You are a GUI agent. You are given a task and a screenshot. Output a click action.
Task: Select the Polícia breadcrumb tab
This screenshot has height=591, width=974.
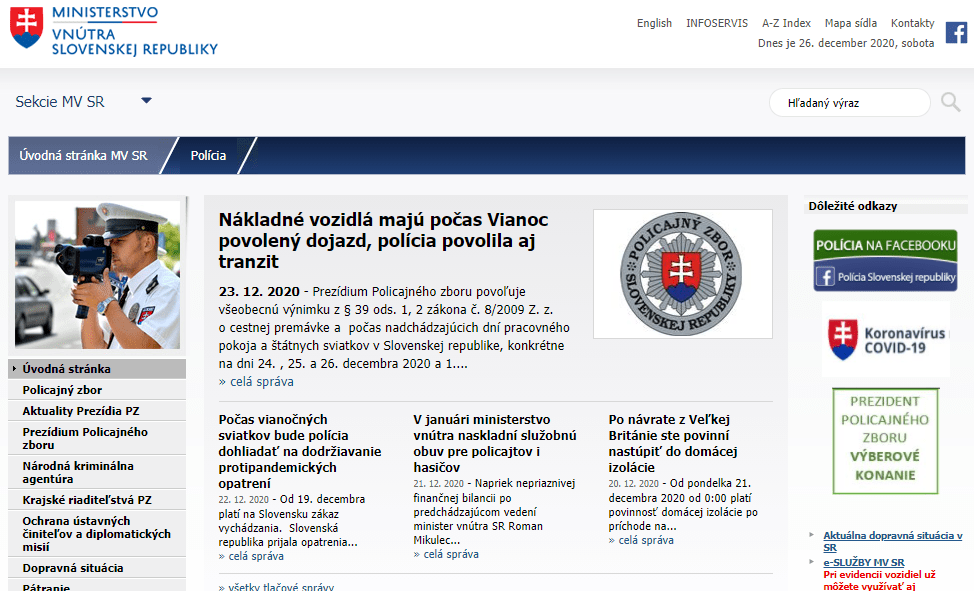tap(208, 156)
